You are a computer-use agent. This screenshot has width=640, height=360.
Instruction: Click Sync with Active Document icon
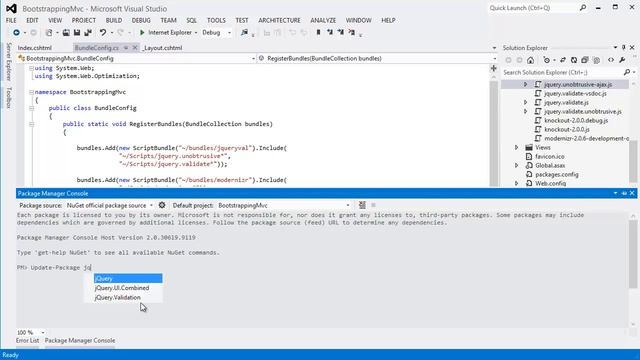563,60
